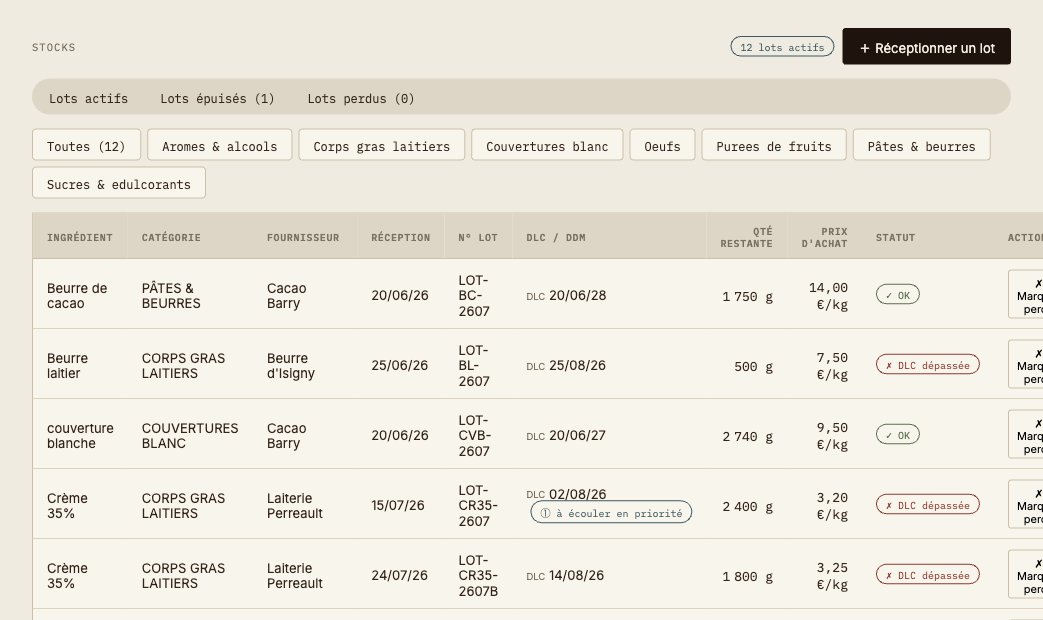Click the OK status badge for Beurre de cacao
The height and width of the screenshot is (620, 1043).
(x=897, y=295)
